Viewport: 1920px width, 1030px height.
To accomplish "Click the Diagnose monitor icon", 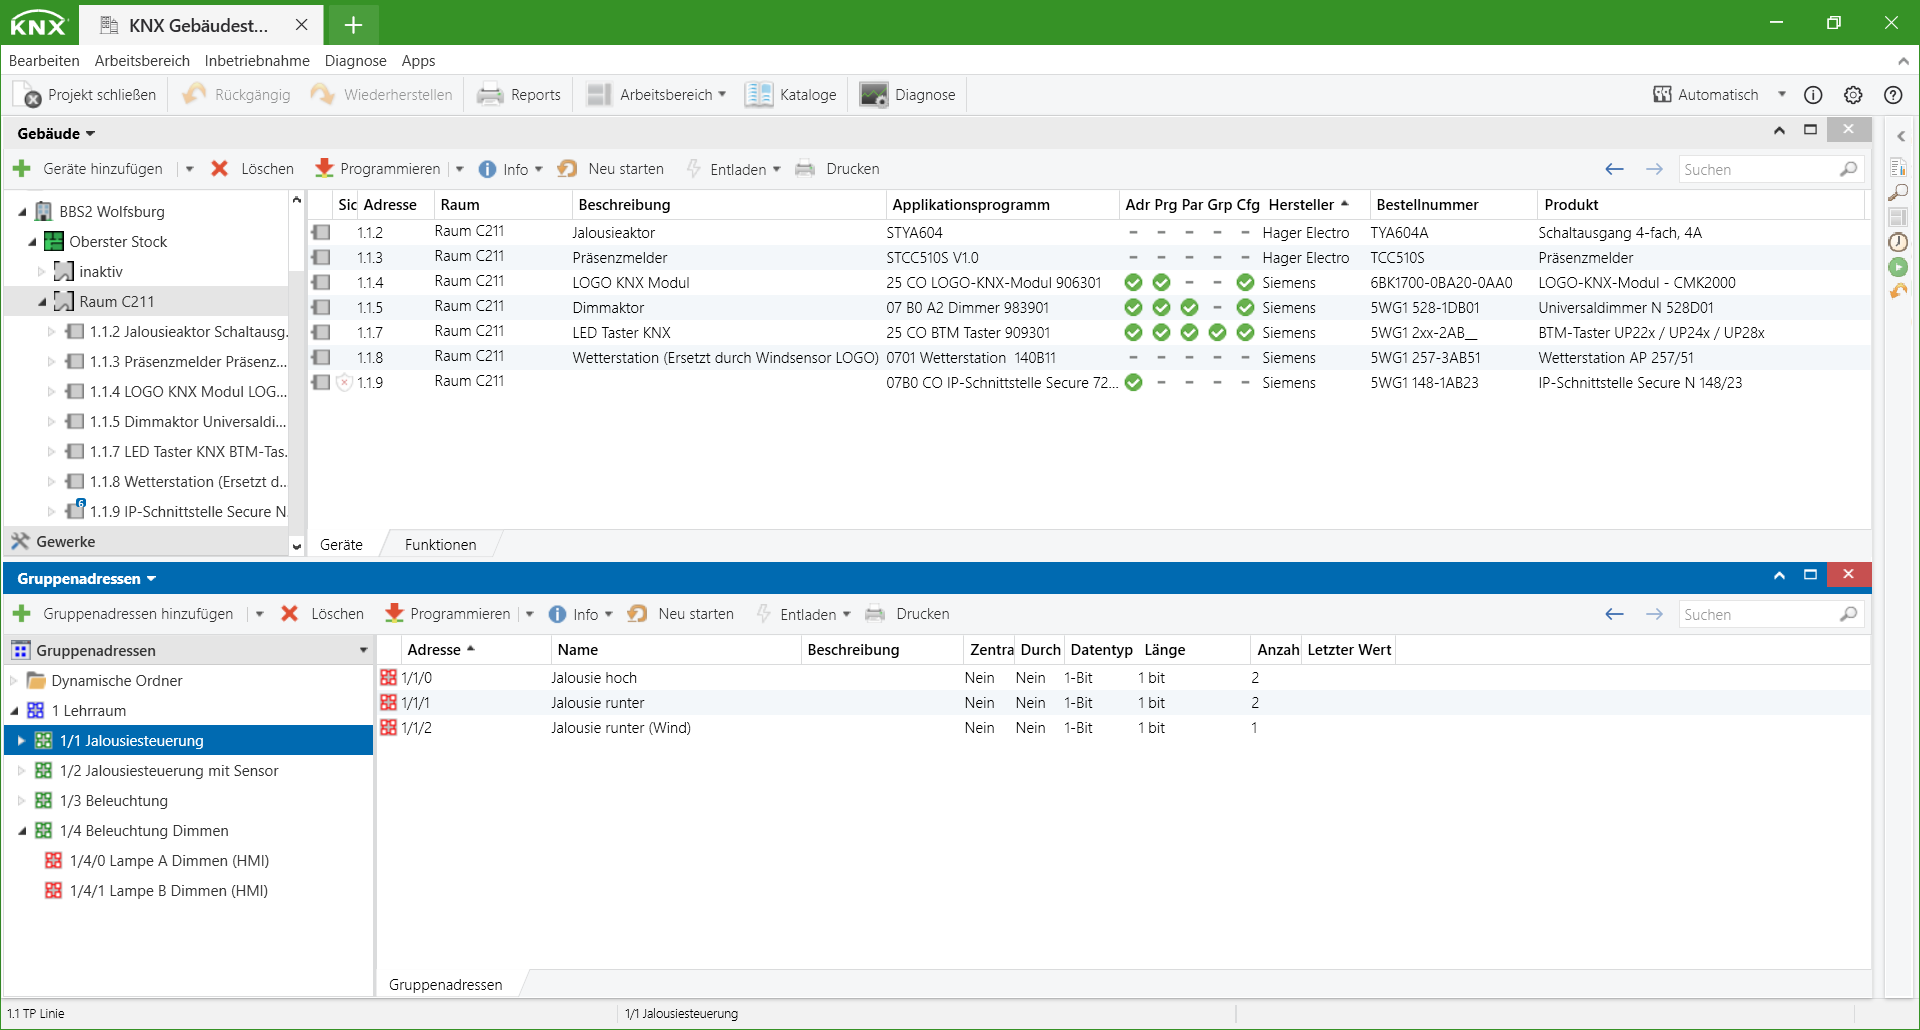I will click(873, 95).
